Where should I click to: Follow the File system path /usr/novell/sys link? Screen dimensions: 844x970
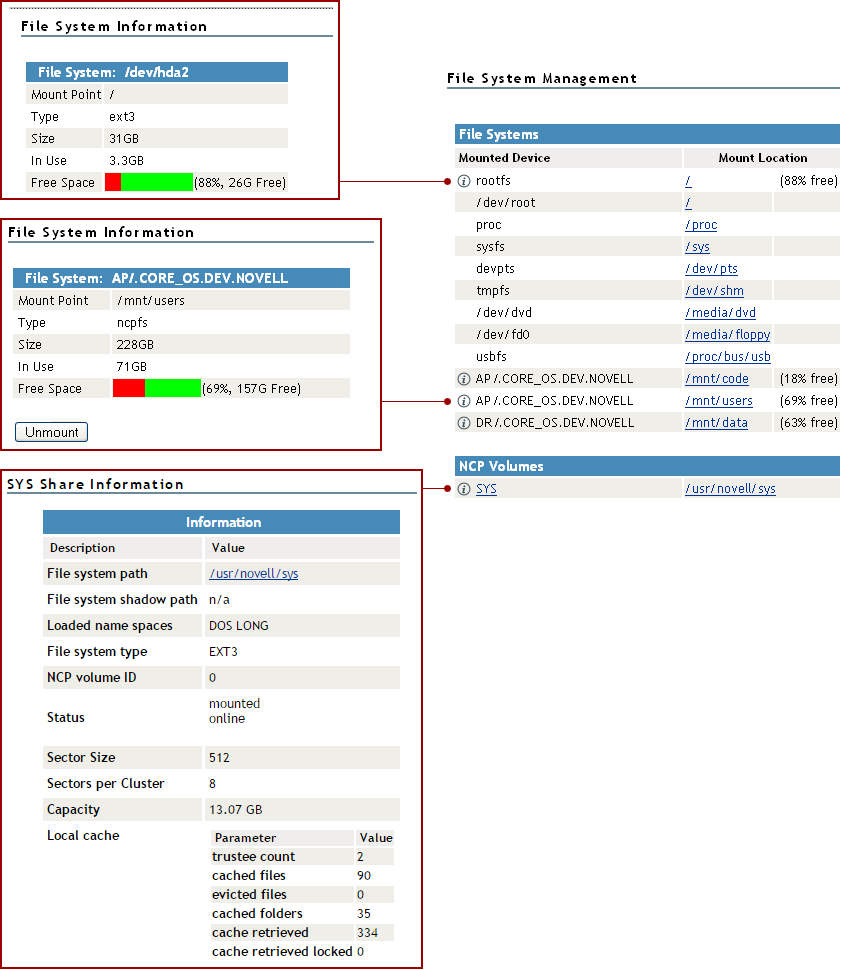click(253, 574)
